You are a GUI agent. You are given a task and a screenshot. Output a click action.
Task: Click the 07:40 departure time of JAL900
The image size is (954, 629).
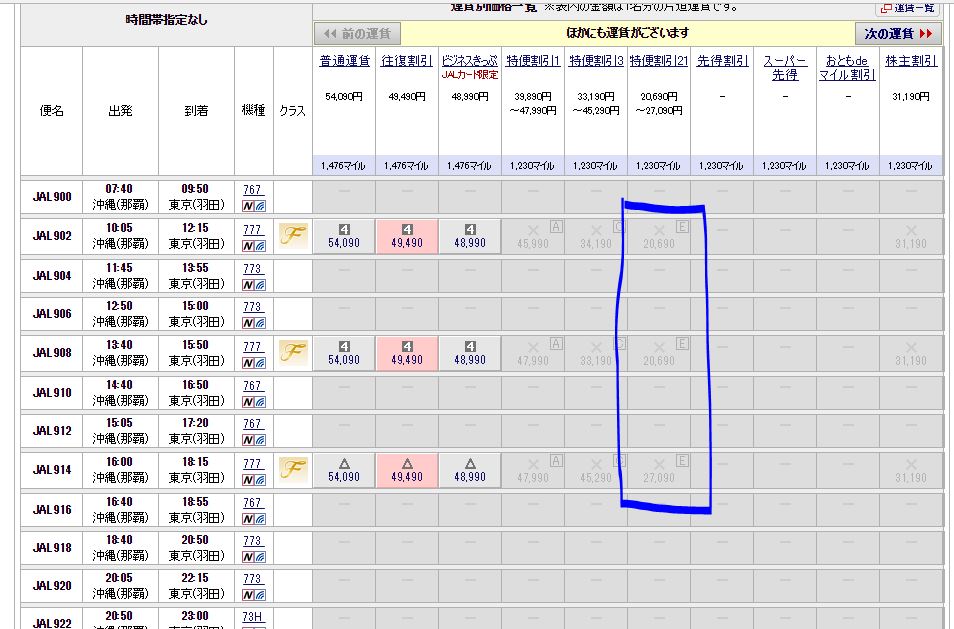pos(119,189)
